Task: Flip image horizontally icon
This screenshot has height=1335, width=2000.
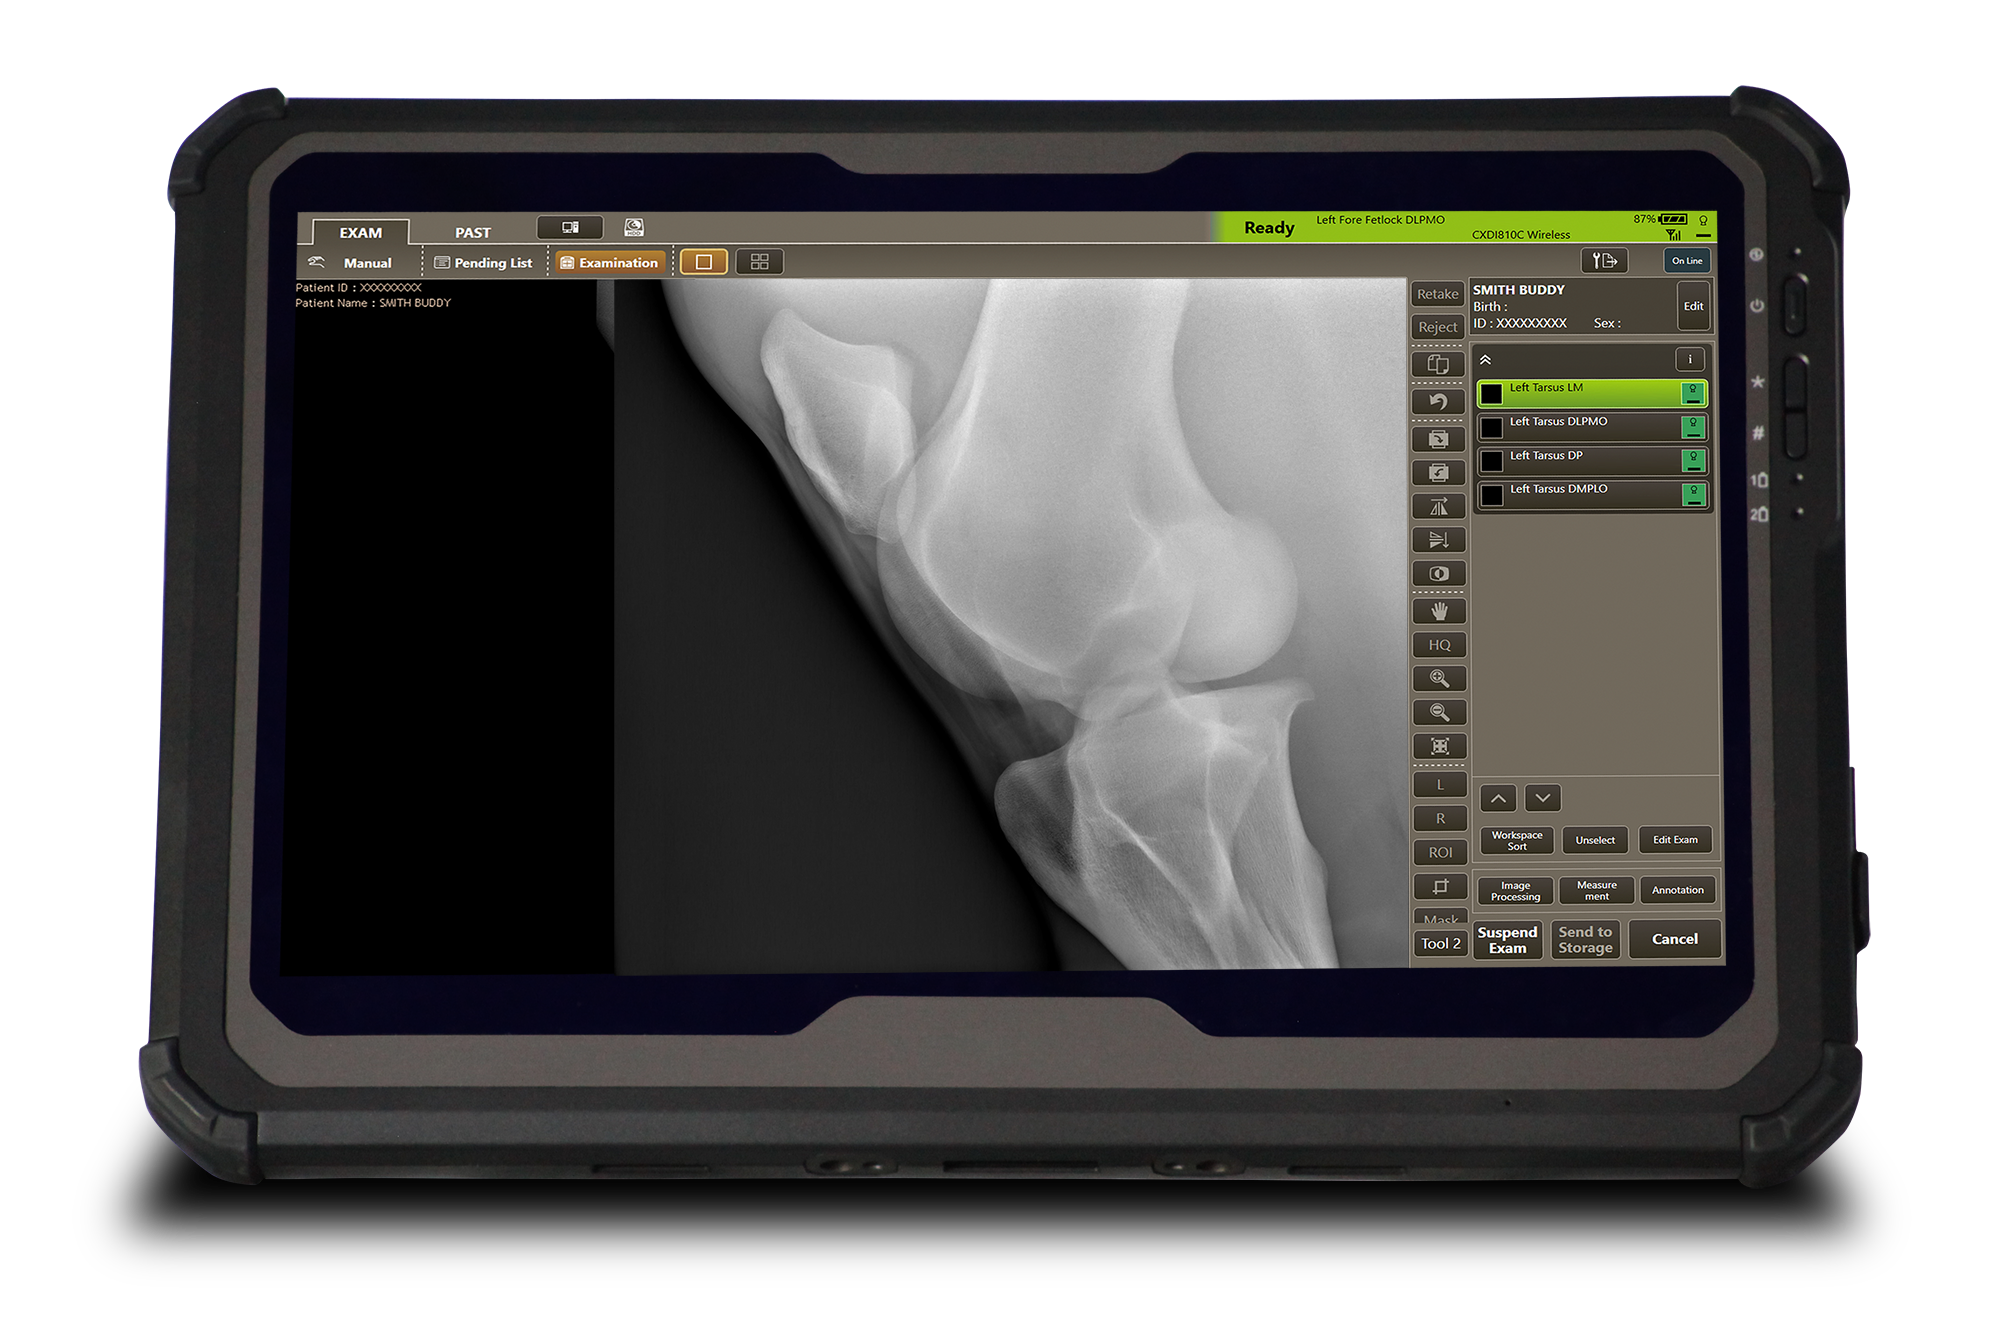Action: click(x=1438, y=506)
